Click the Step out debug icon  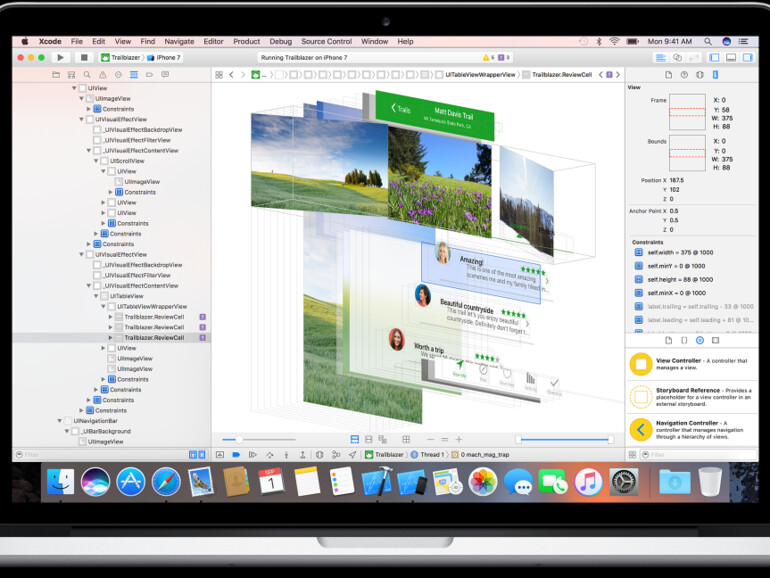point(302,455)
